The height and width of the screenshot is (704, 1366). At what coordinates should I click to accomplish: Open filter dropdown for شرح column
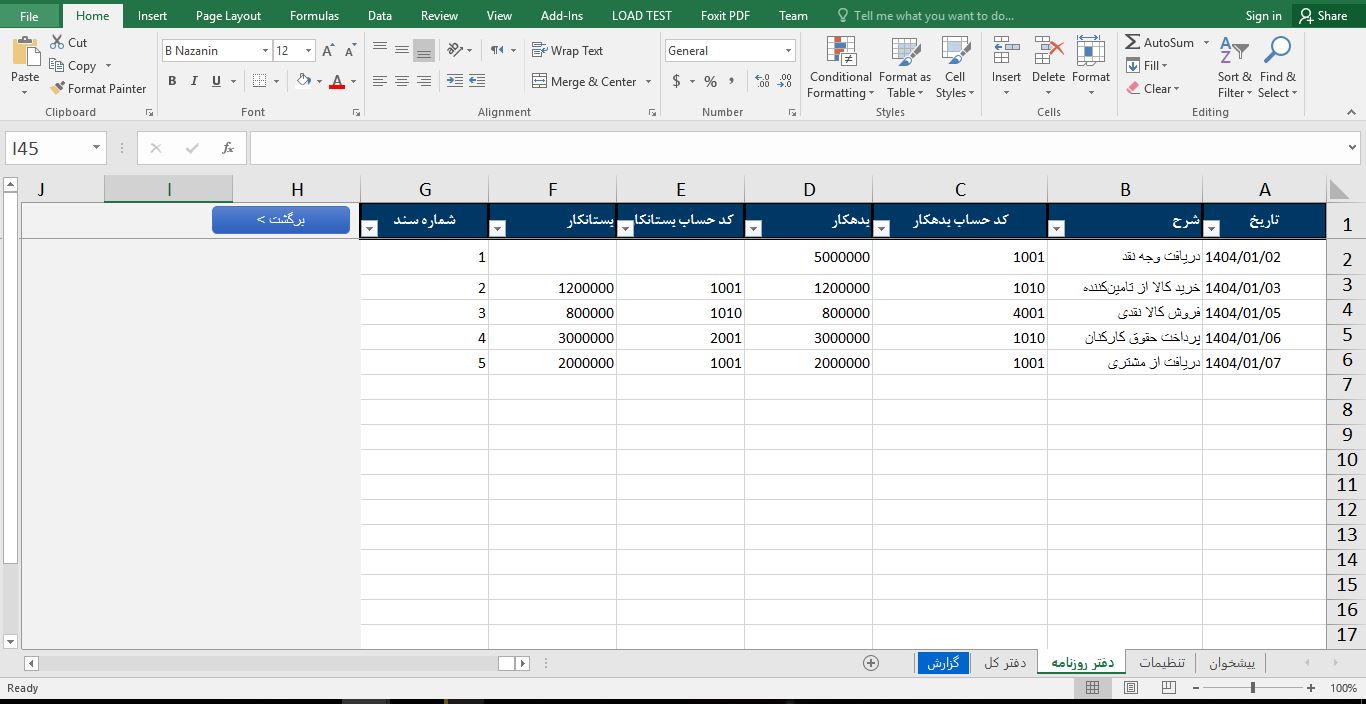click(1057, 228)
